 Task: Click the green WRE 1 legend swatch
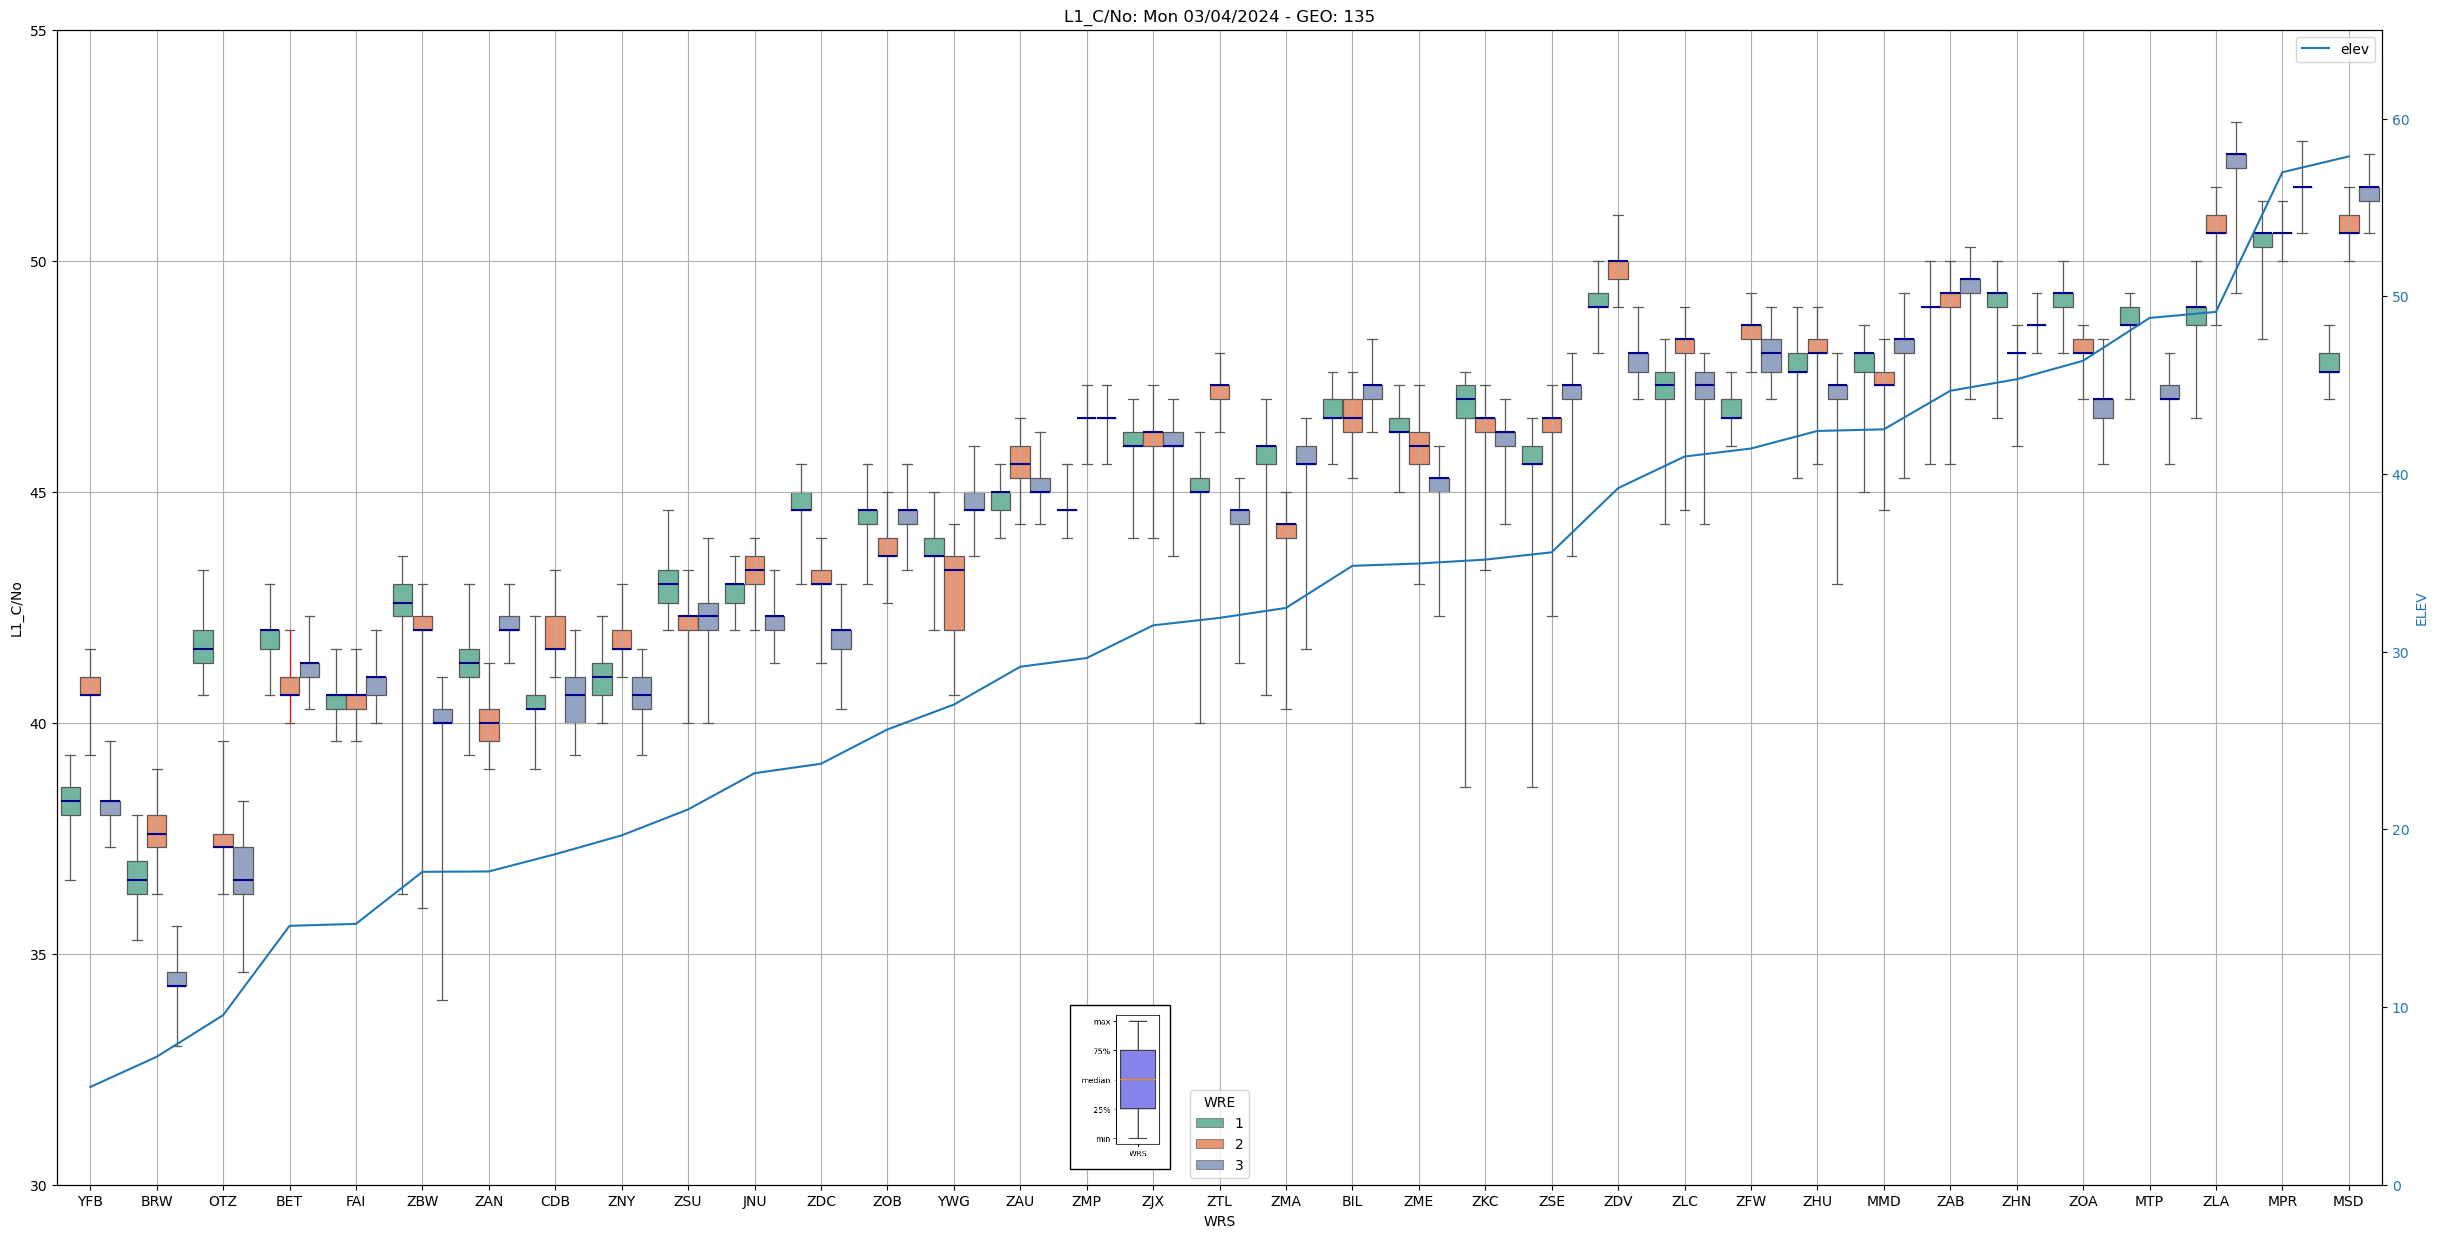(1209, 1123)
